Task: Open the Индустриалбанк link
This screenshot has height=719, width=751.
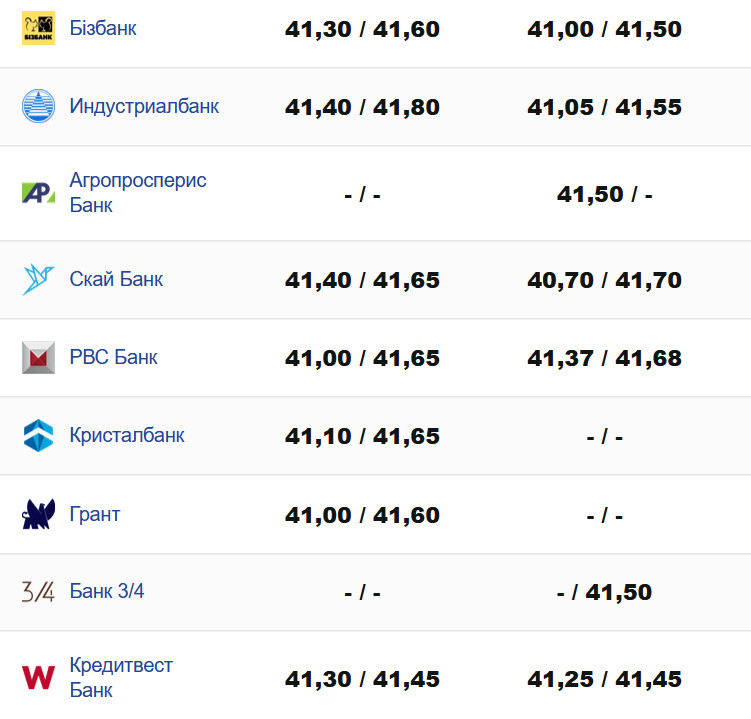Action: point(144,106)
